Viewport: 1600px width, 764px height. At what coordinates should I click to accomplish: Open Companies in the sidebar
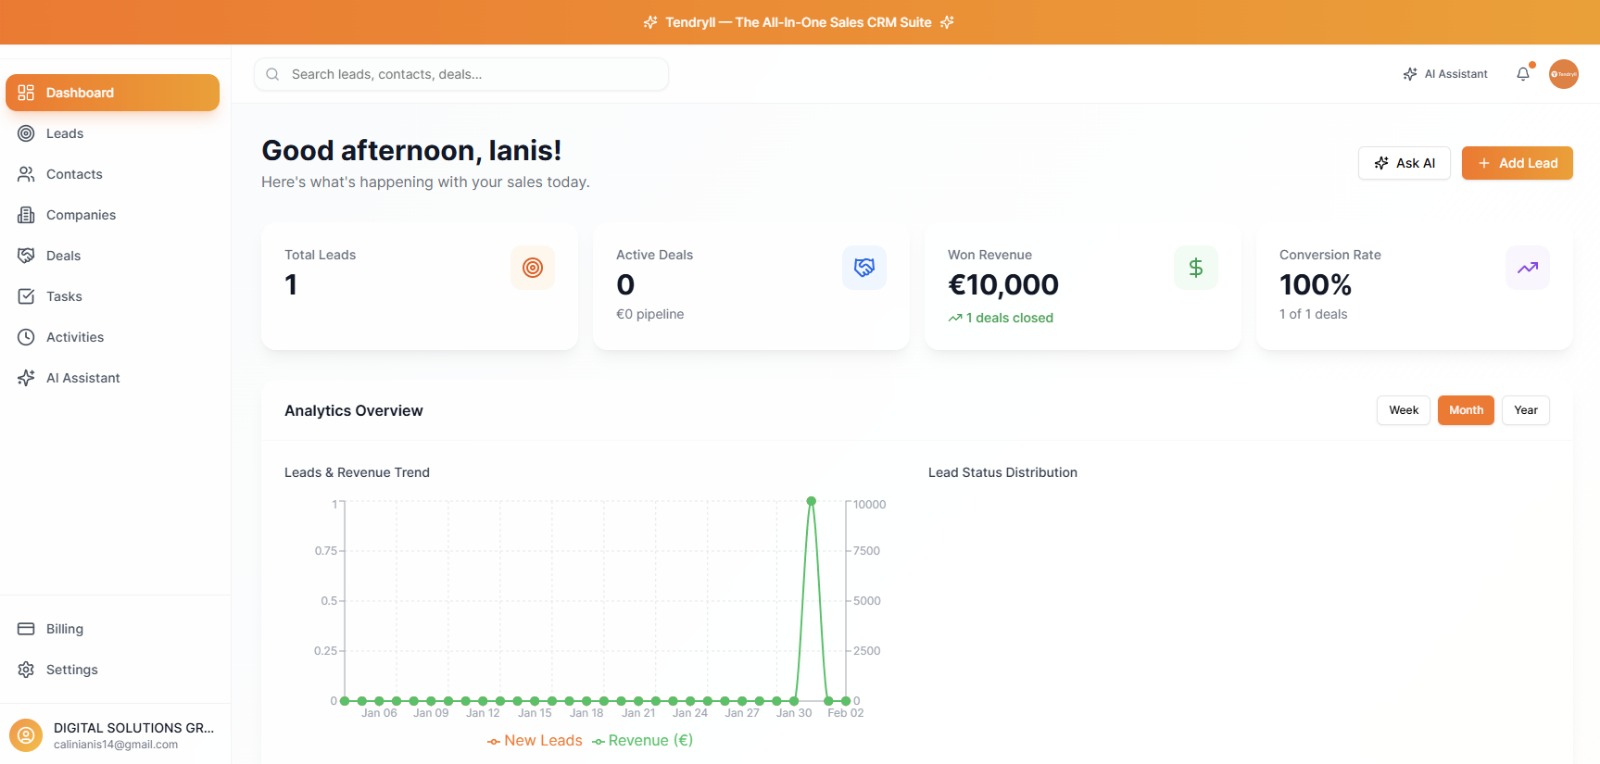81,215
